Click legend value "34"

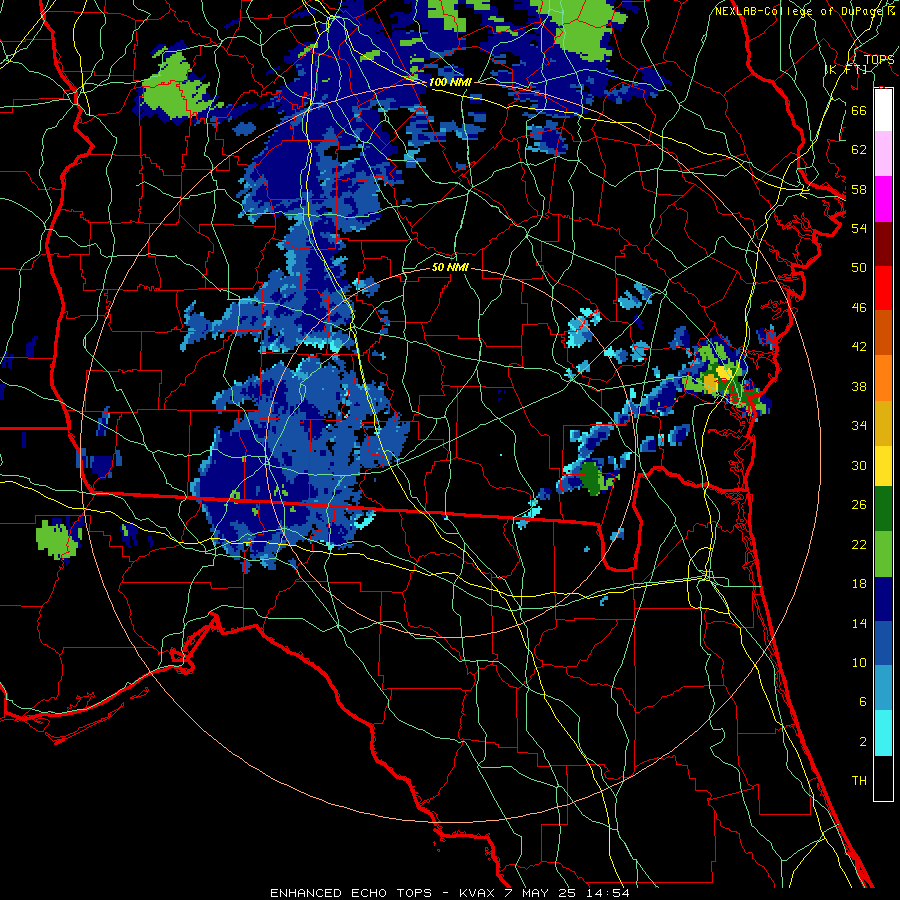(859, 426)
